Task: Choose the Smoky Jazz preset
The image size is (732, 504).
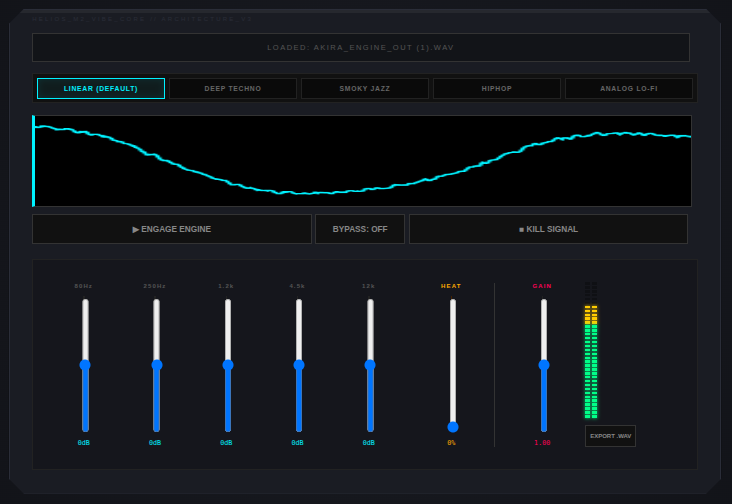Action: (365, 89)
